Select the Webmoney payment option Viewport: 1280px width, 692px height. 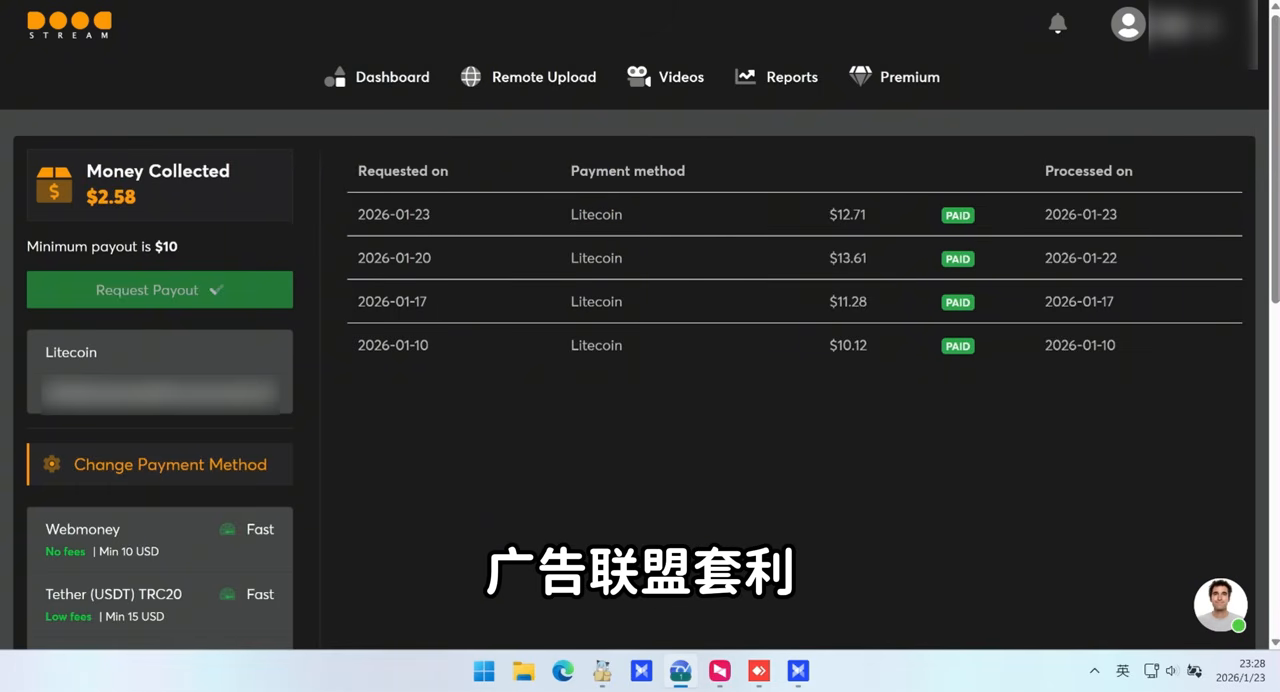[160, 539]
